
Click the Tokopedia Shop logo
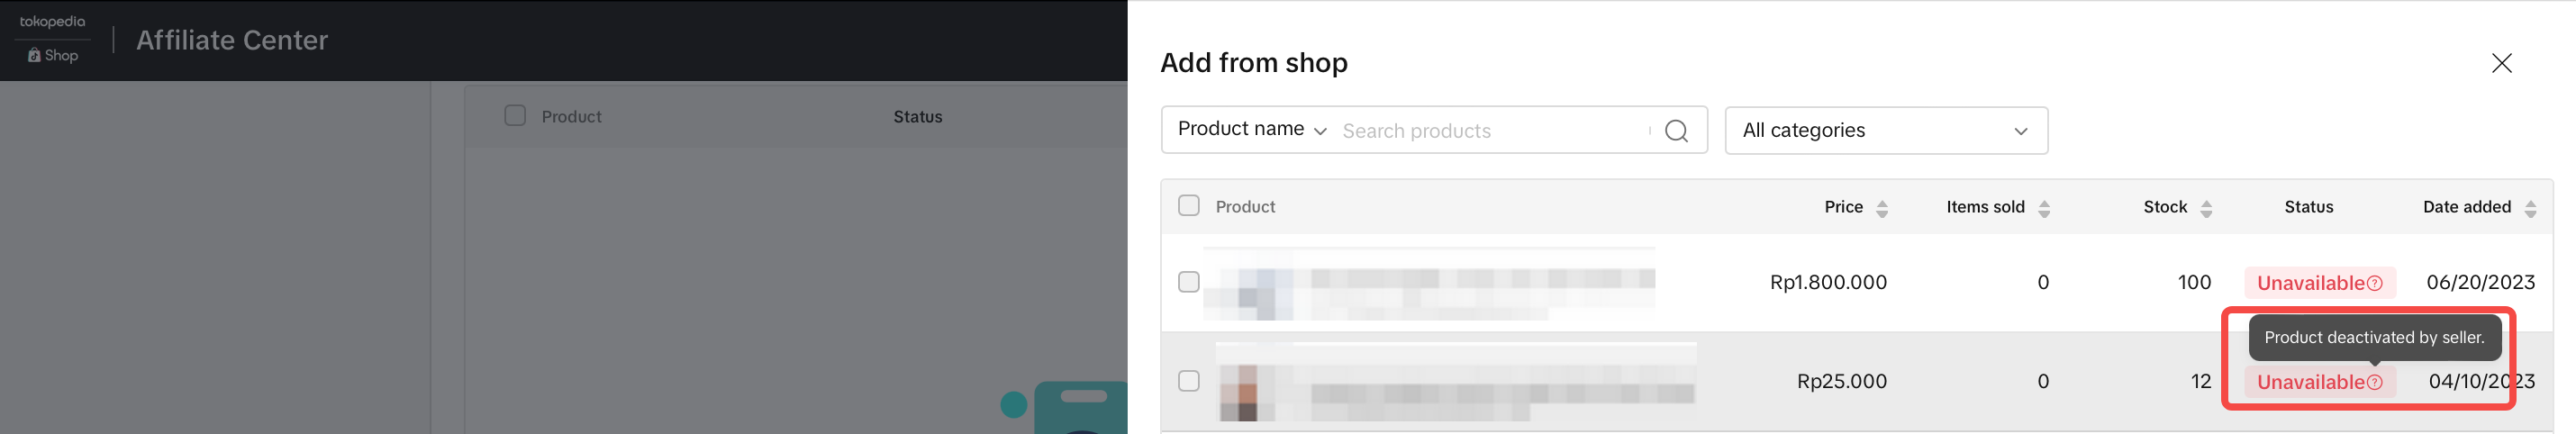pos(52,38)
